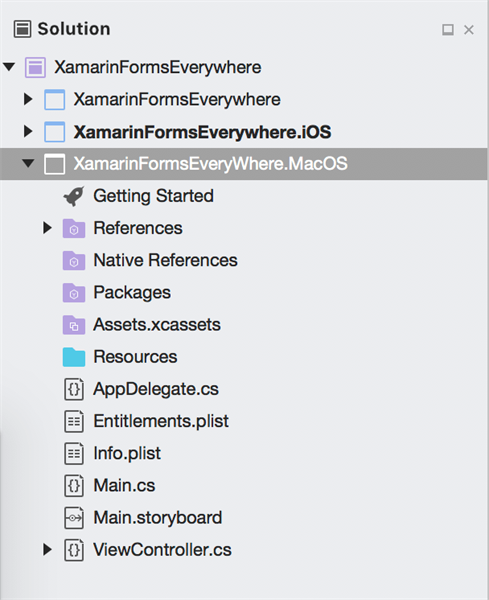Click the ViewController.cs file icon

[x=74, y=550]
